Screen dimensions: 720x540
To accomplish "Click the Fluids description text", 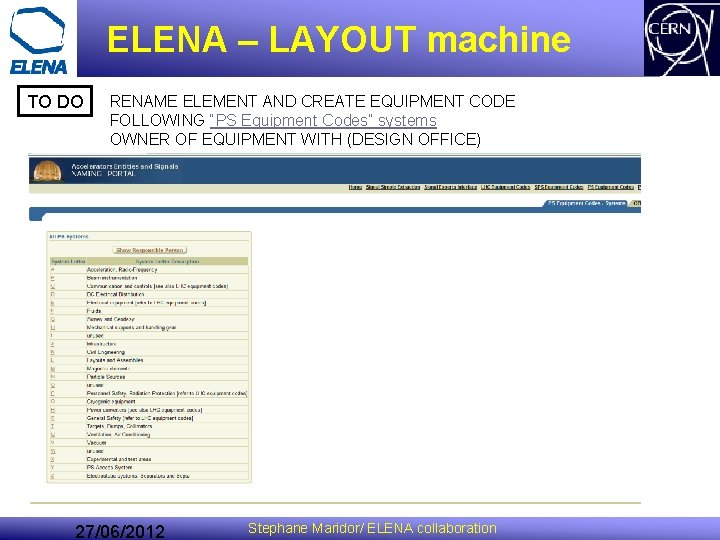I will pyautogui.click(x=94, y=311).
